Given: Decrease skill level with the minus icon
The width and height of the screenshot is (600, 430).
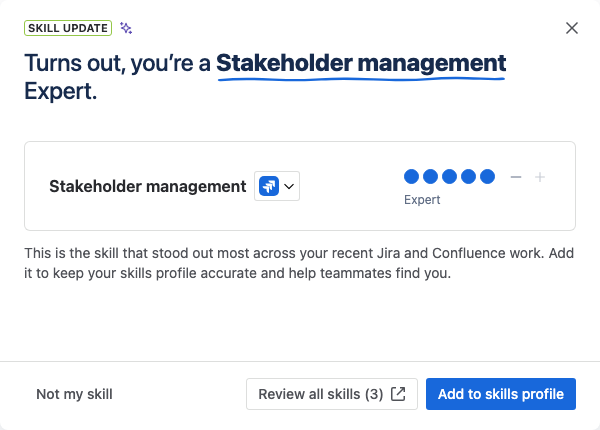Looking at the screenshot, I should coord(516,177).
